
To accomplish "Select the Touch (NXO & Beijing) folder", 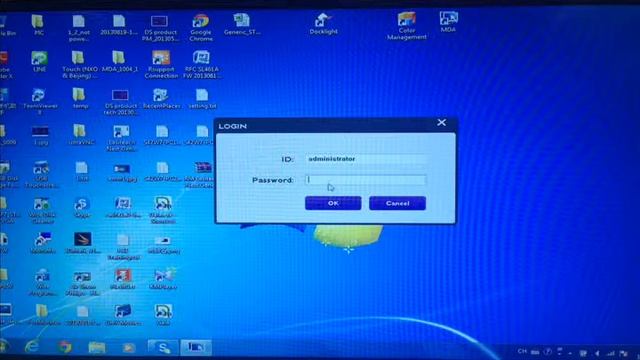I will (x=80, y=64).
